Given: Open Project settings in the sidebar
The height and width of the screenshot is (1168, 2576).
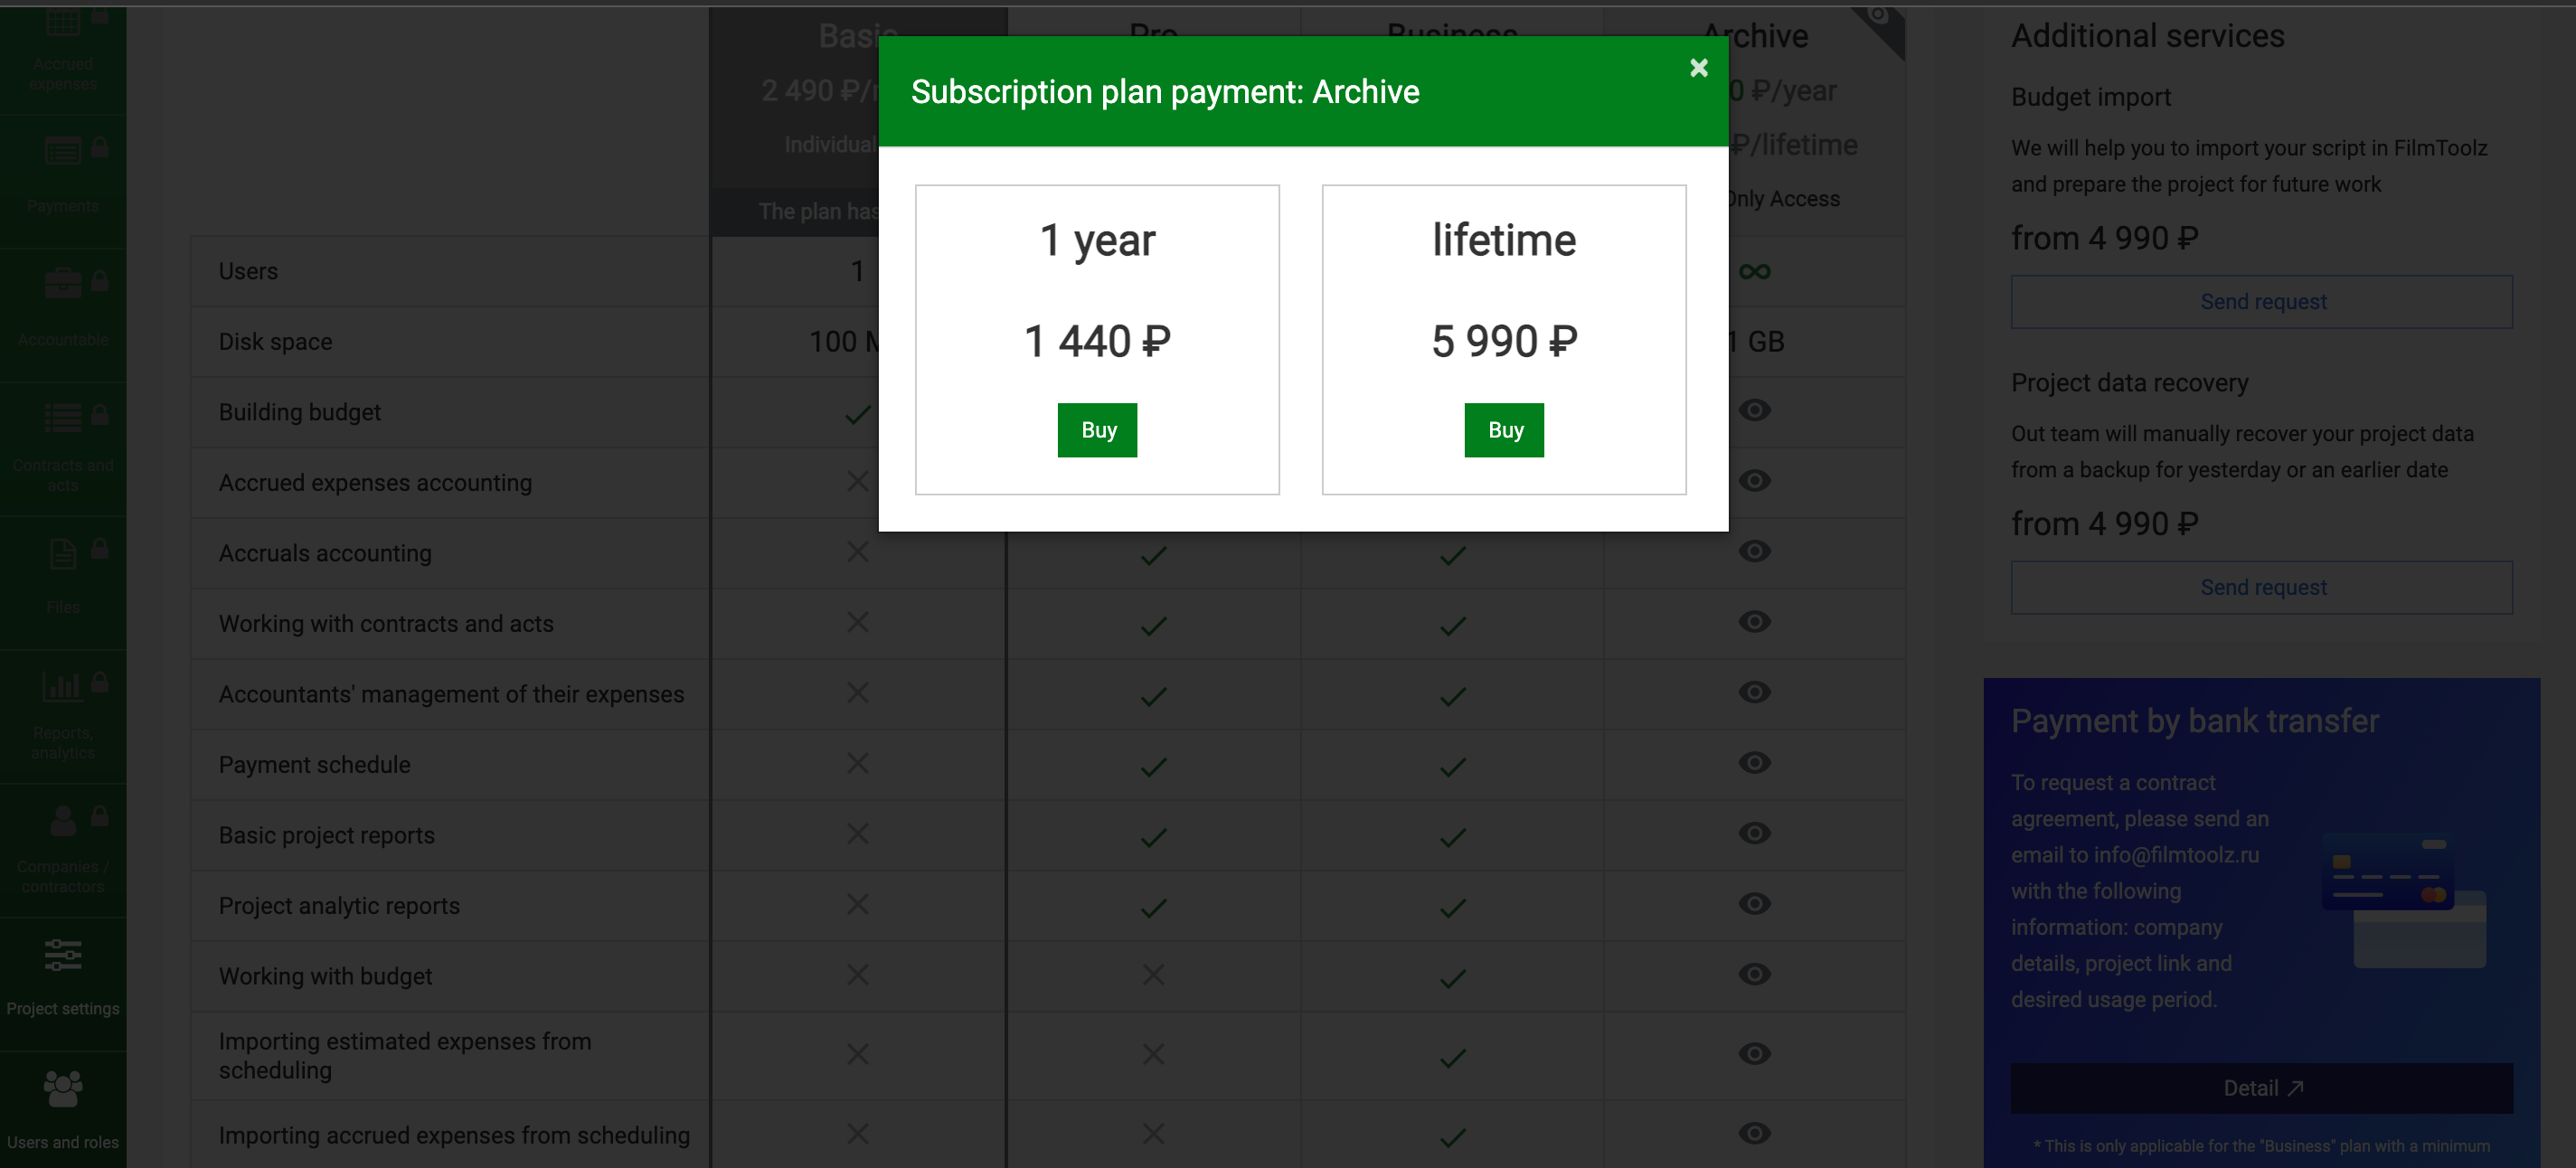Looking at the screenshot, I should (63, 976).
